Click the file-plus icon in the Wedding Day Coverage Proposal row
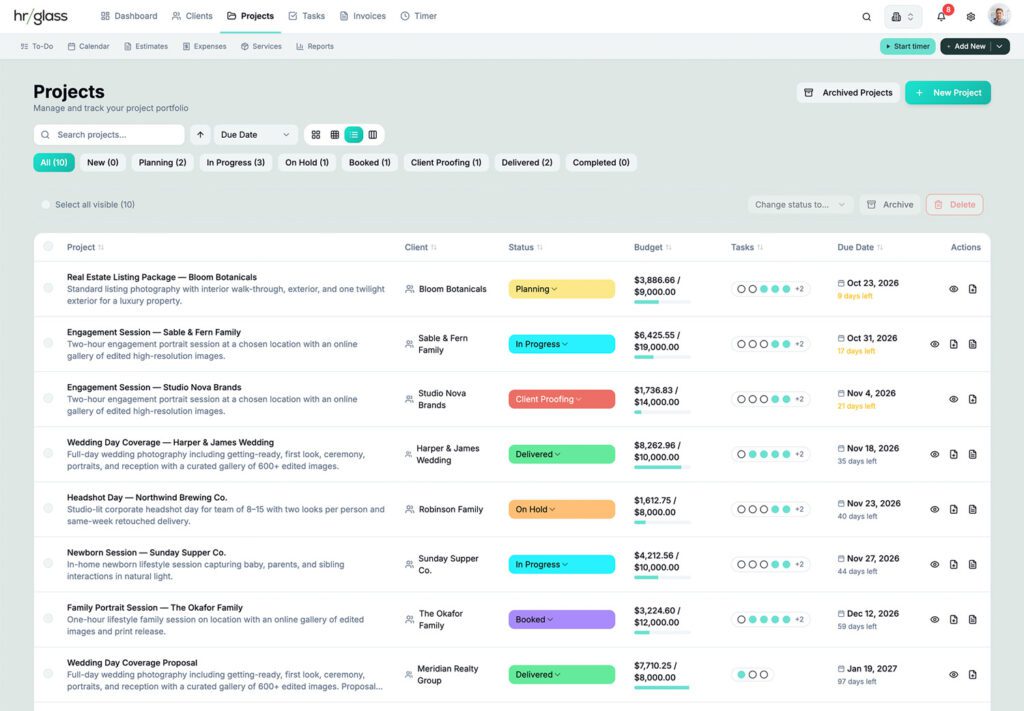Image resolution: width=1024 pixels, height=711 pixels. click(972, 674)
